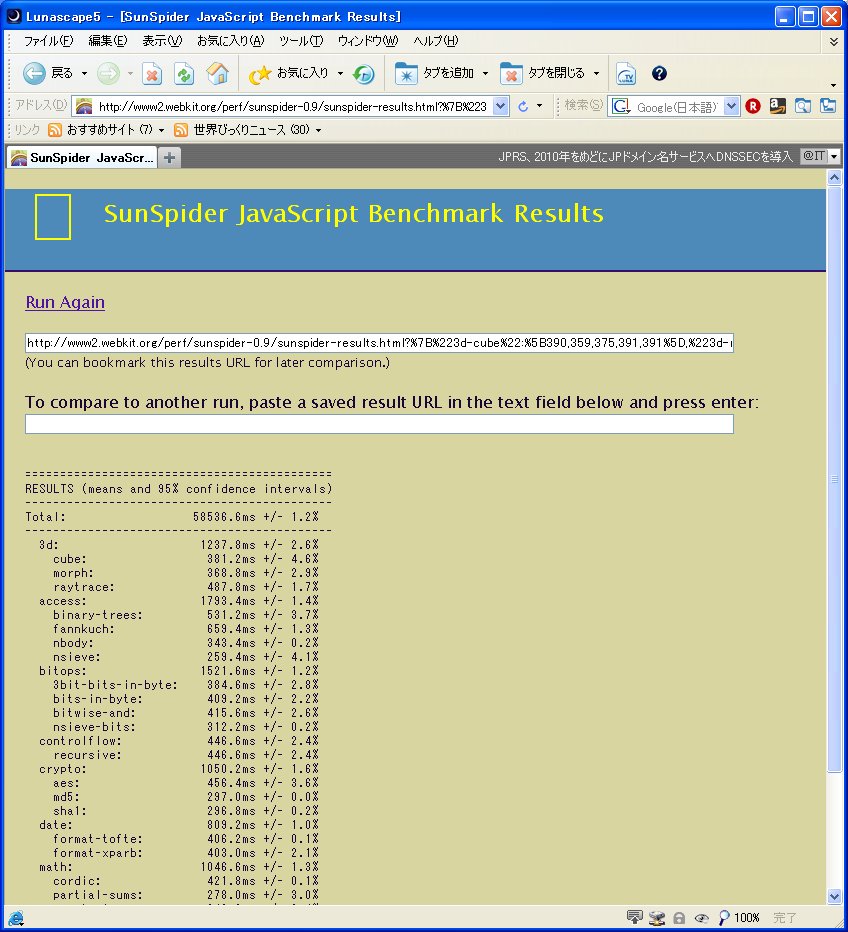The image size is (848, 932).
Task: Click the rightmost blue folder icon in the search toolbar
Action: point(828,106)
